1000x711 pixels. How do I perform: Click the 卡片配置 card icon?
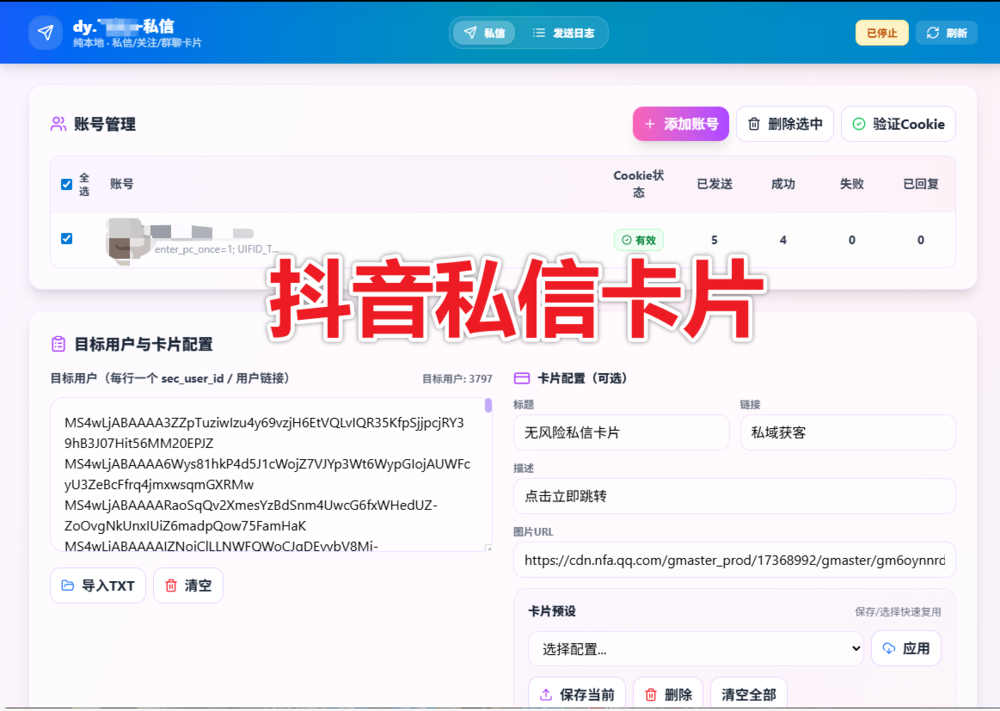click(522, 379)
